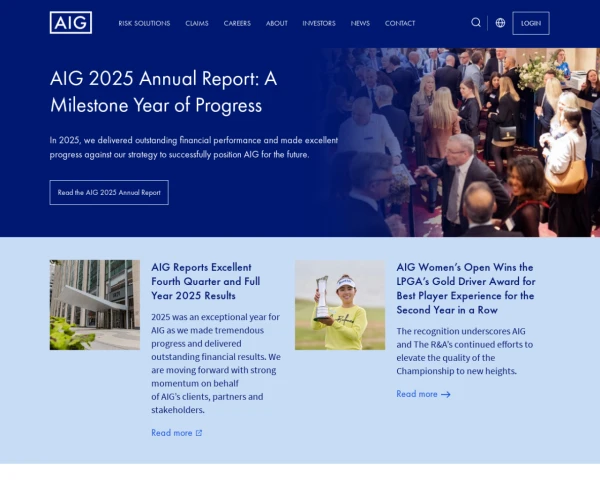Open the Risk Solutions menu
This screenshot has height=480, width=600.
point(144,23)
